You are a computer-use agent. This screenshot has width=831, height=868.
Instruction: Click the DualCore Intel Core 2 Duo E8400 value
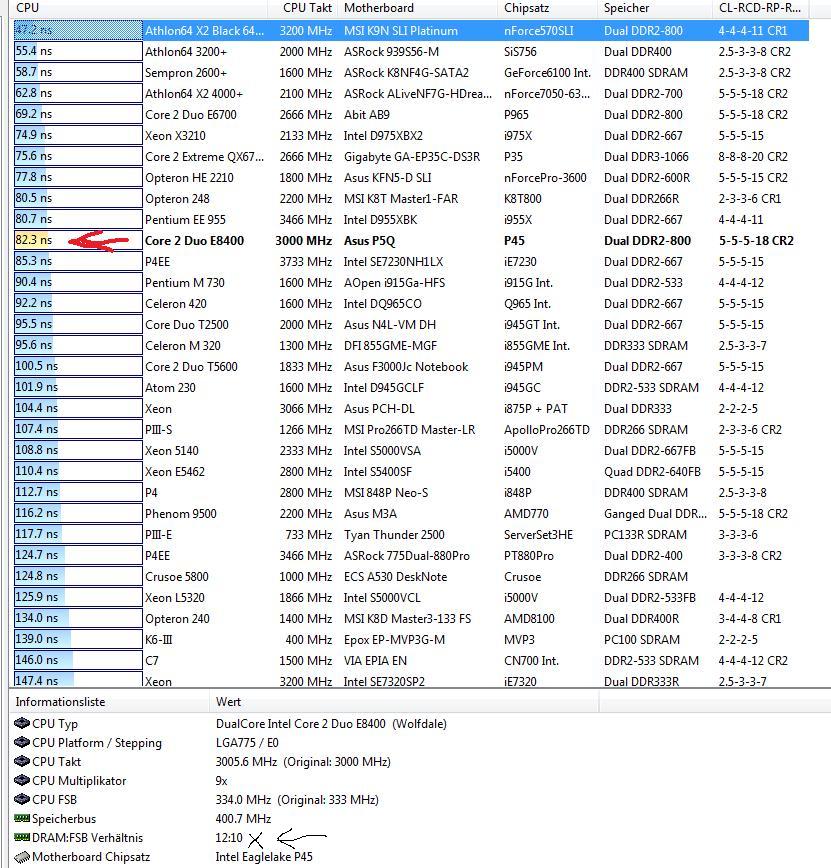click(x=331, y=724)
